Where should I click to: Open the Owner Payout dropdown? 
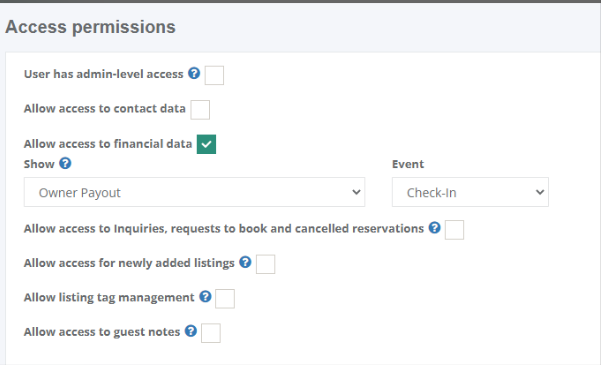[x=194, y=192]
